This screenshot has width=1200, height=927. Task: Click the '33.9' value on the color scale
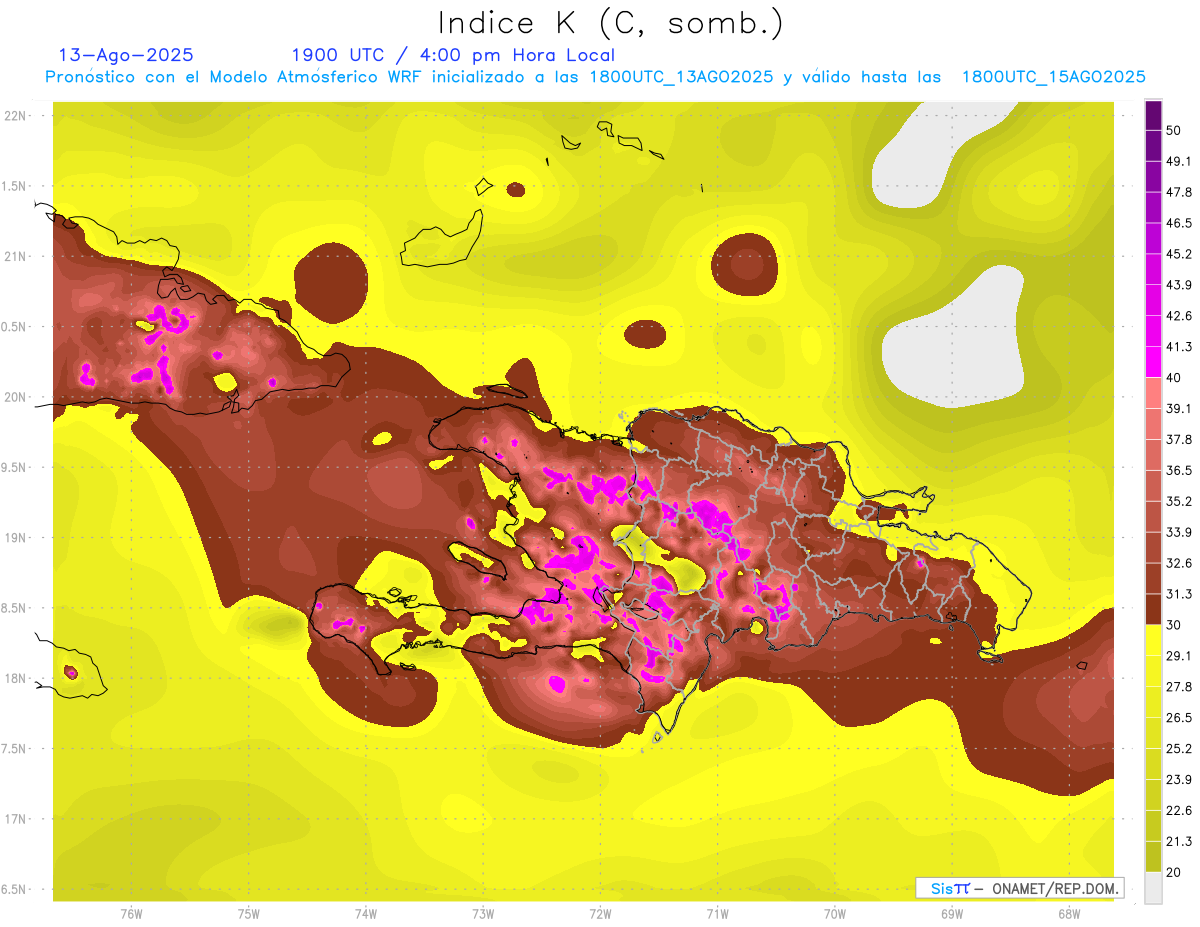[1179, 532]
